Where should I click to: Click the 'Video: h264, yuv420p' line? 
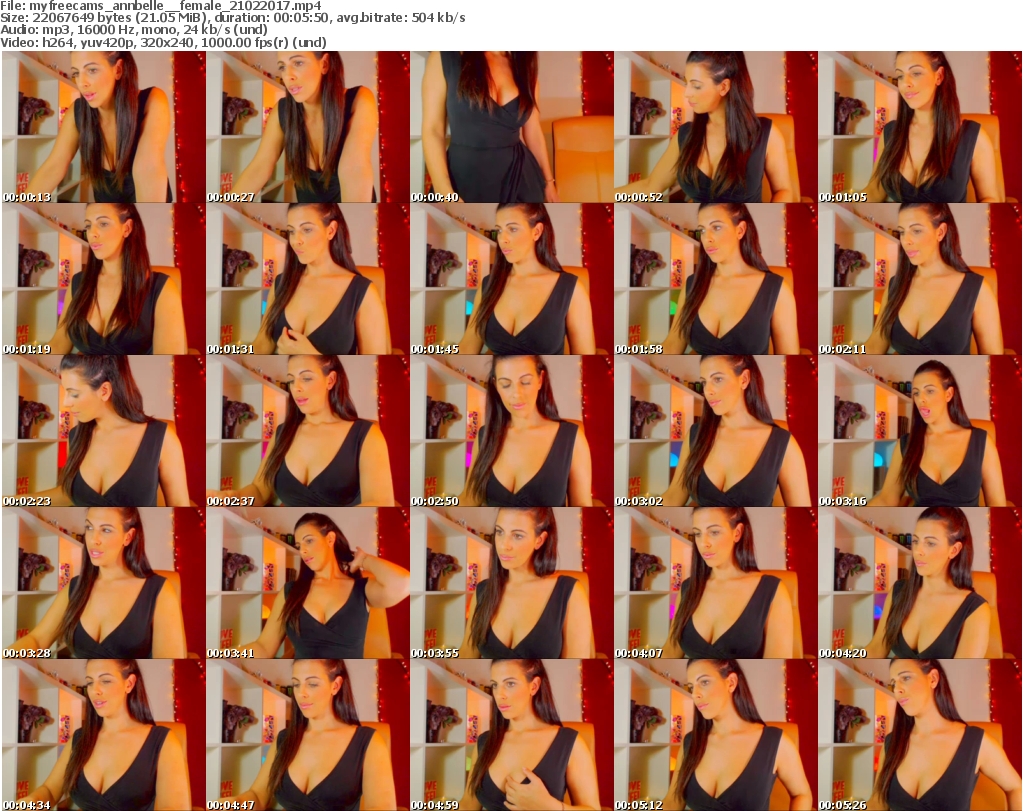pyautogui.click(x=163, y=42)
